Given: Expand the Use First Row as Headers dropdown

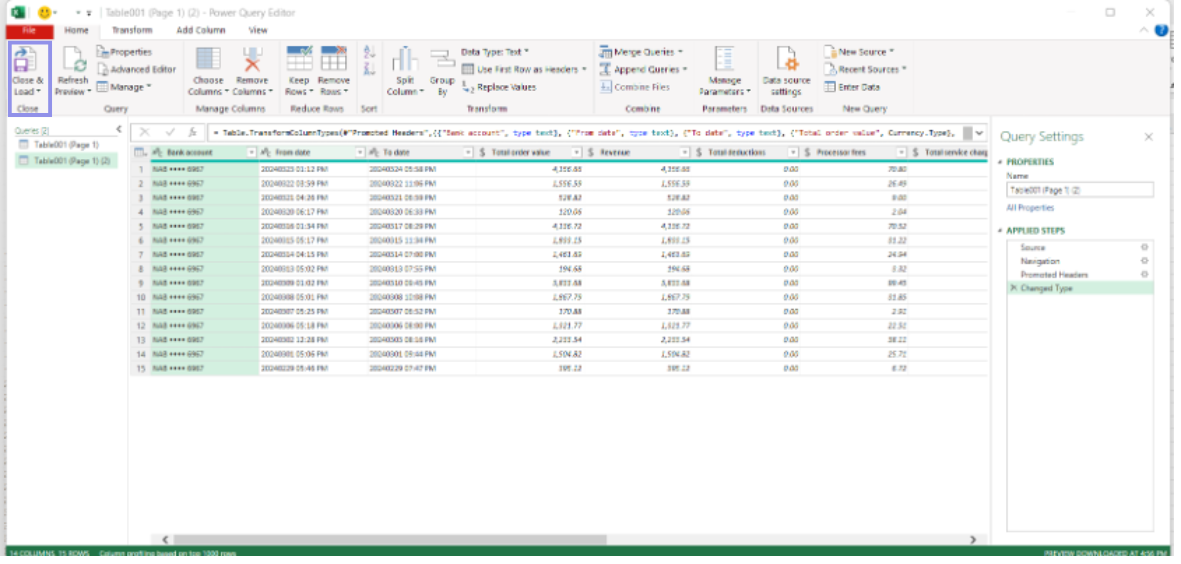Looking at the screenshot, I should coord(584,69).
